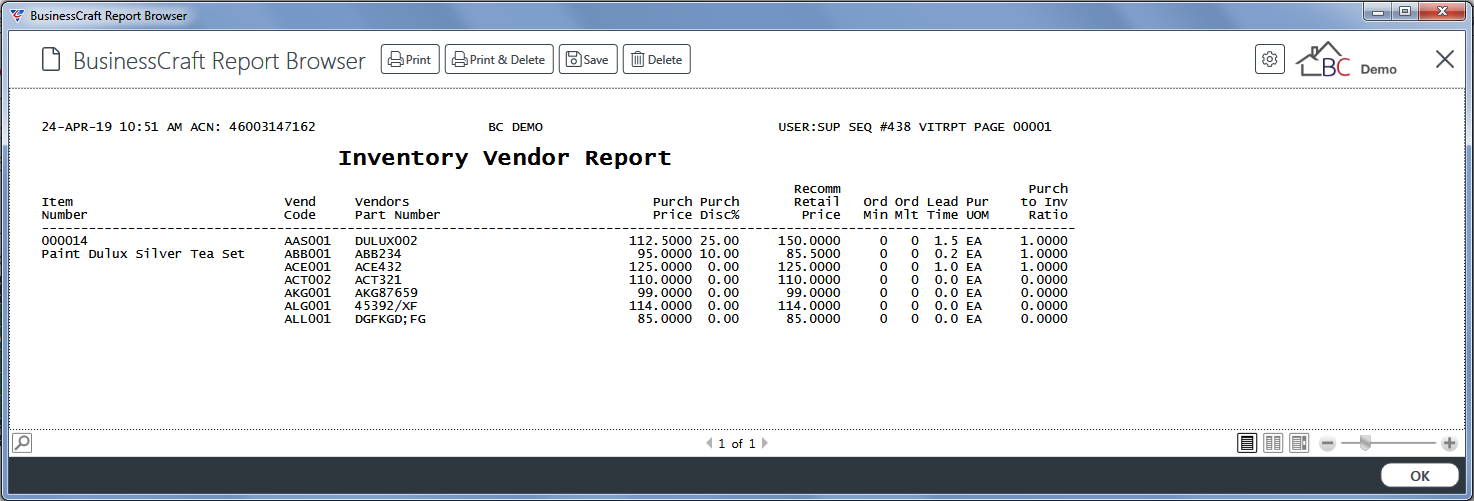
Task: Click purchase price 95.0000
Action: click(x=664, y=254)
